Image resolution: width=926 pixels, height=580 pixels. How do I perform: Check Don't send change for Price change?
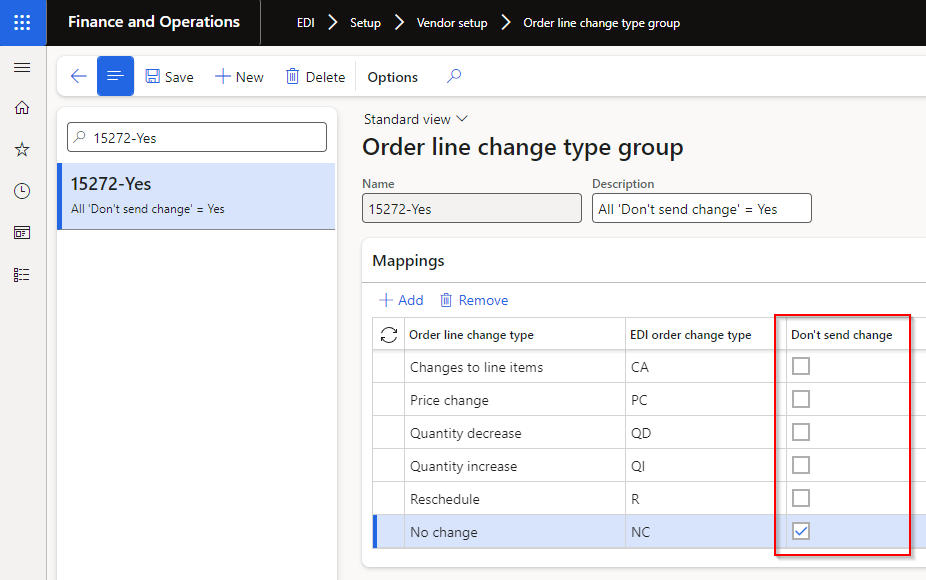point(800,398)
